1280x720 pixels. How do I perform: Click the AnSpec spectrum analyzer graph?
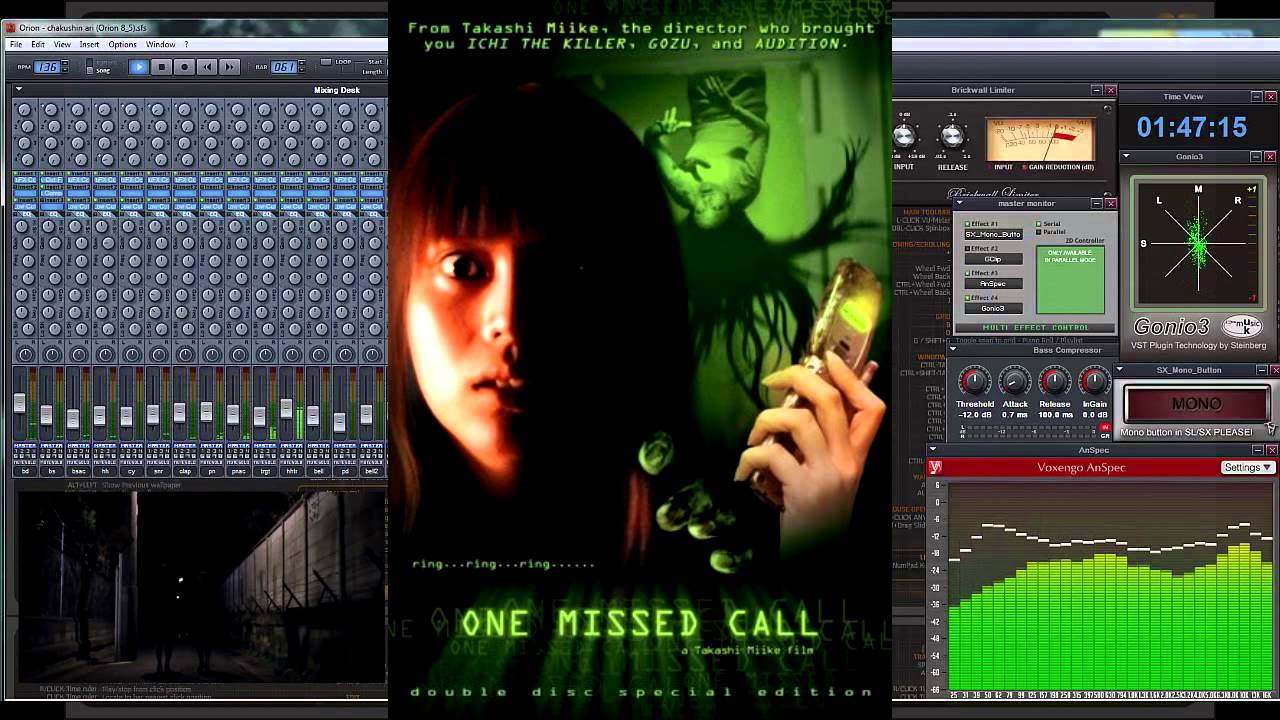pos(1110,586)
